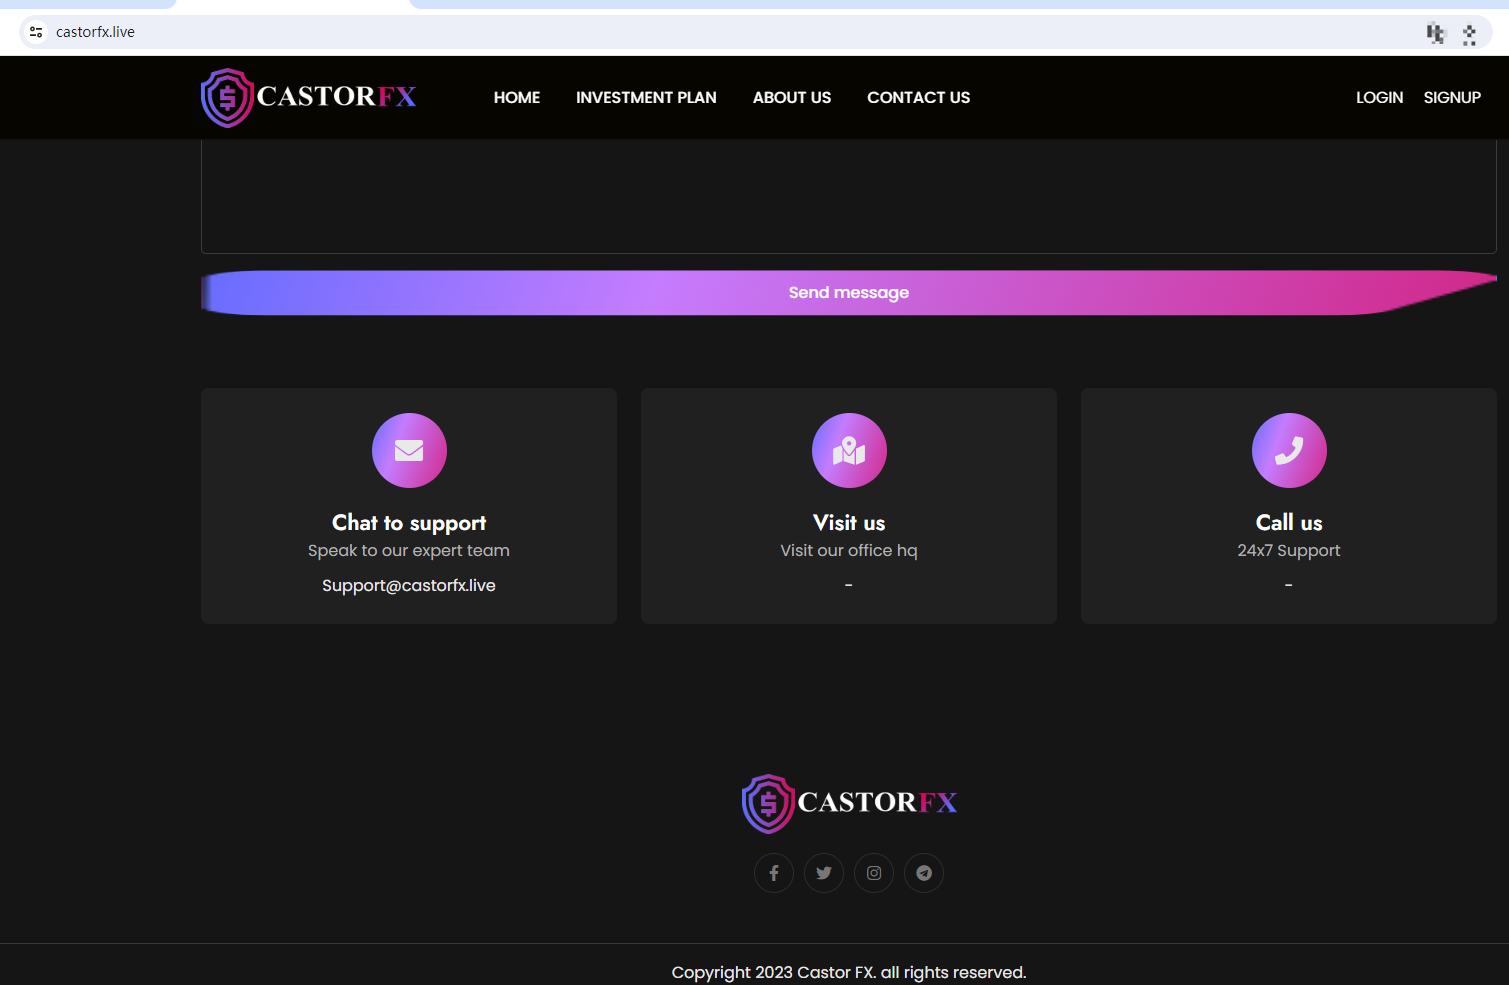
Task: Click the LOGIN link
Action: tap(1379, 97)
